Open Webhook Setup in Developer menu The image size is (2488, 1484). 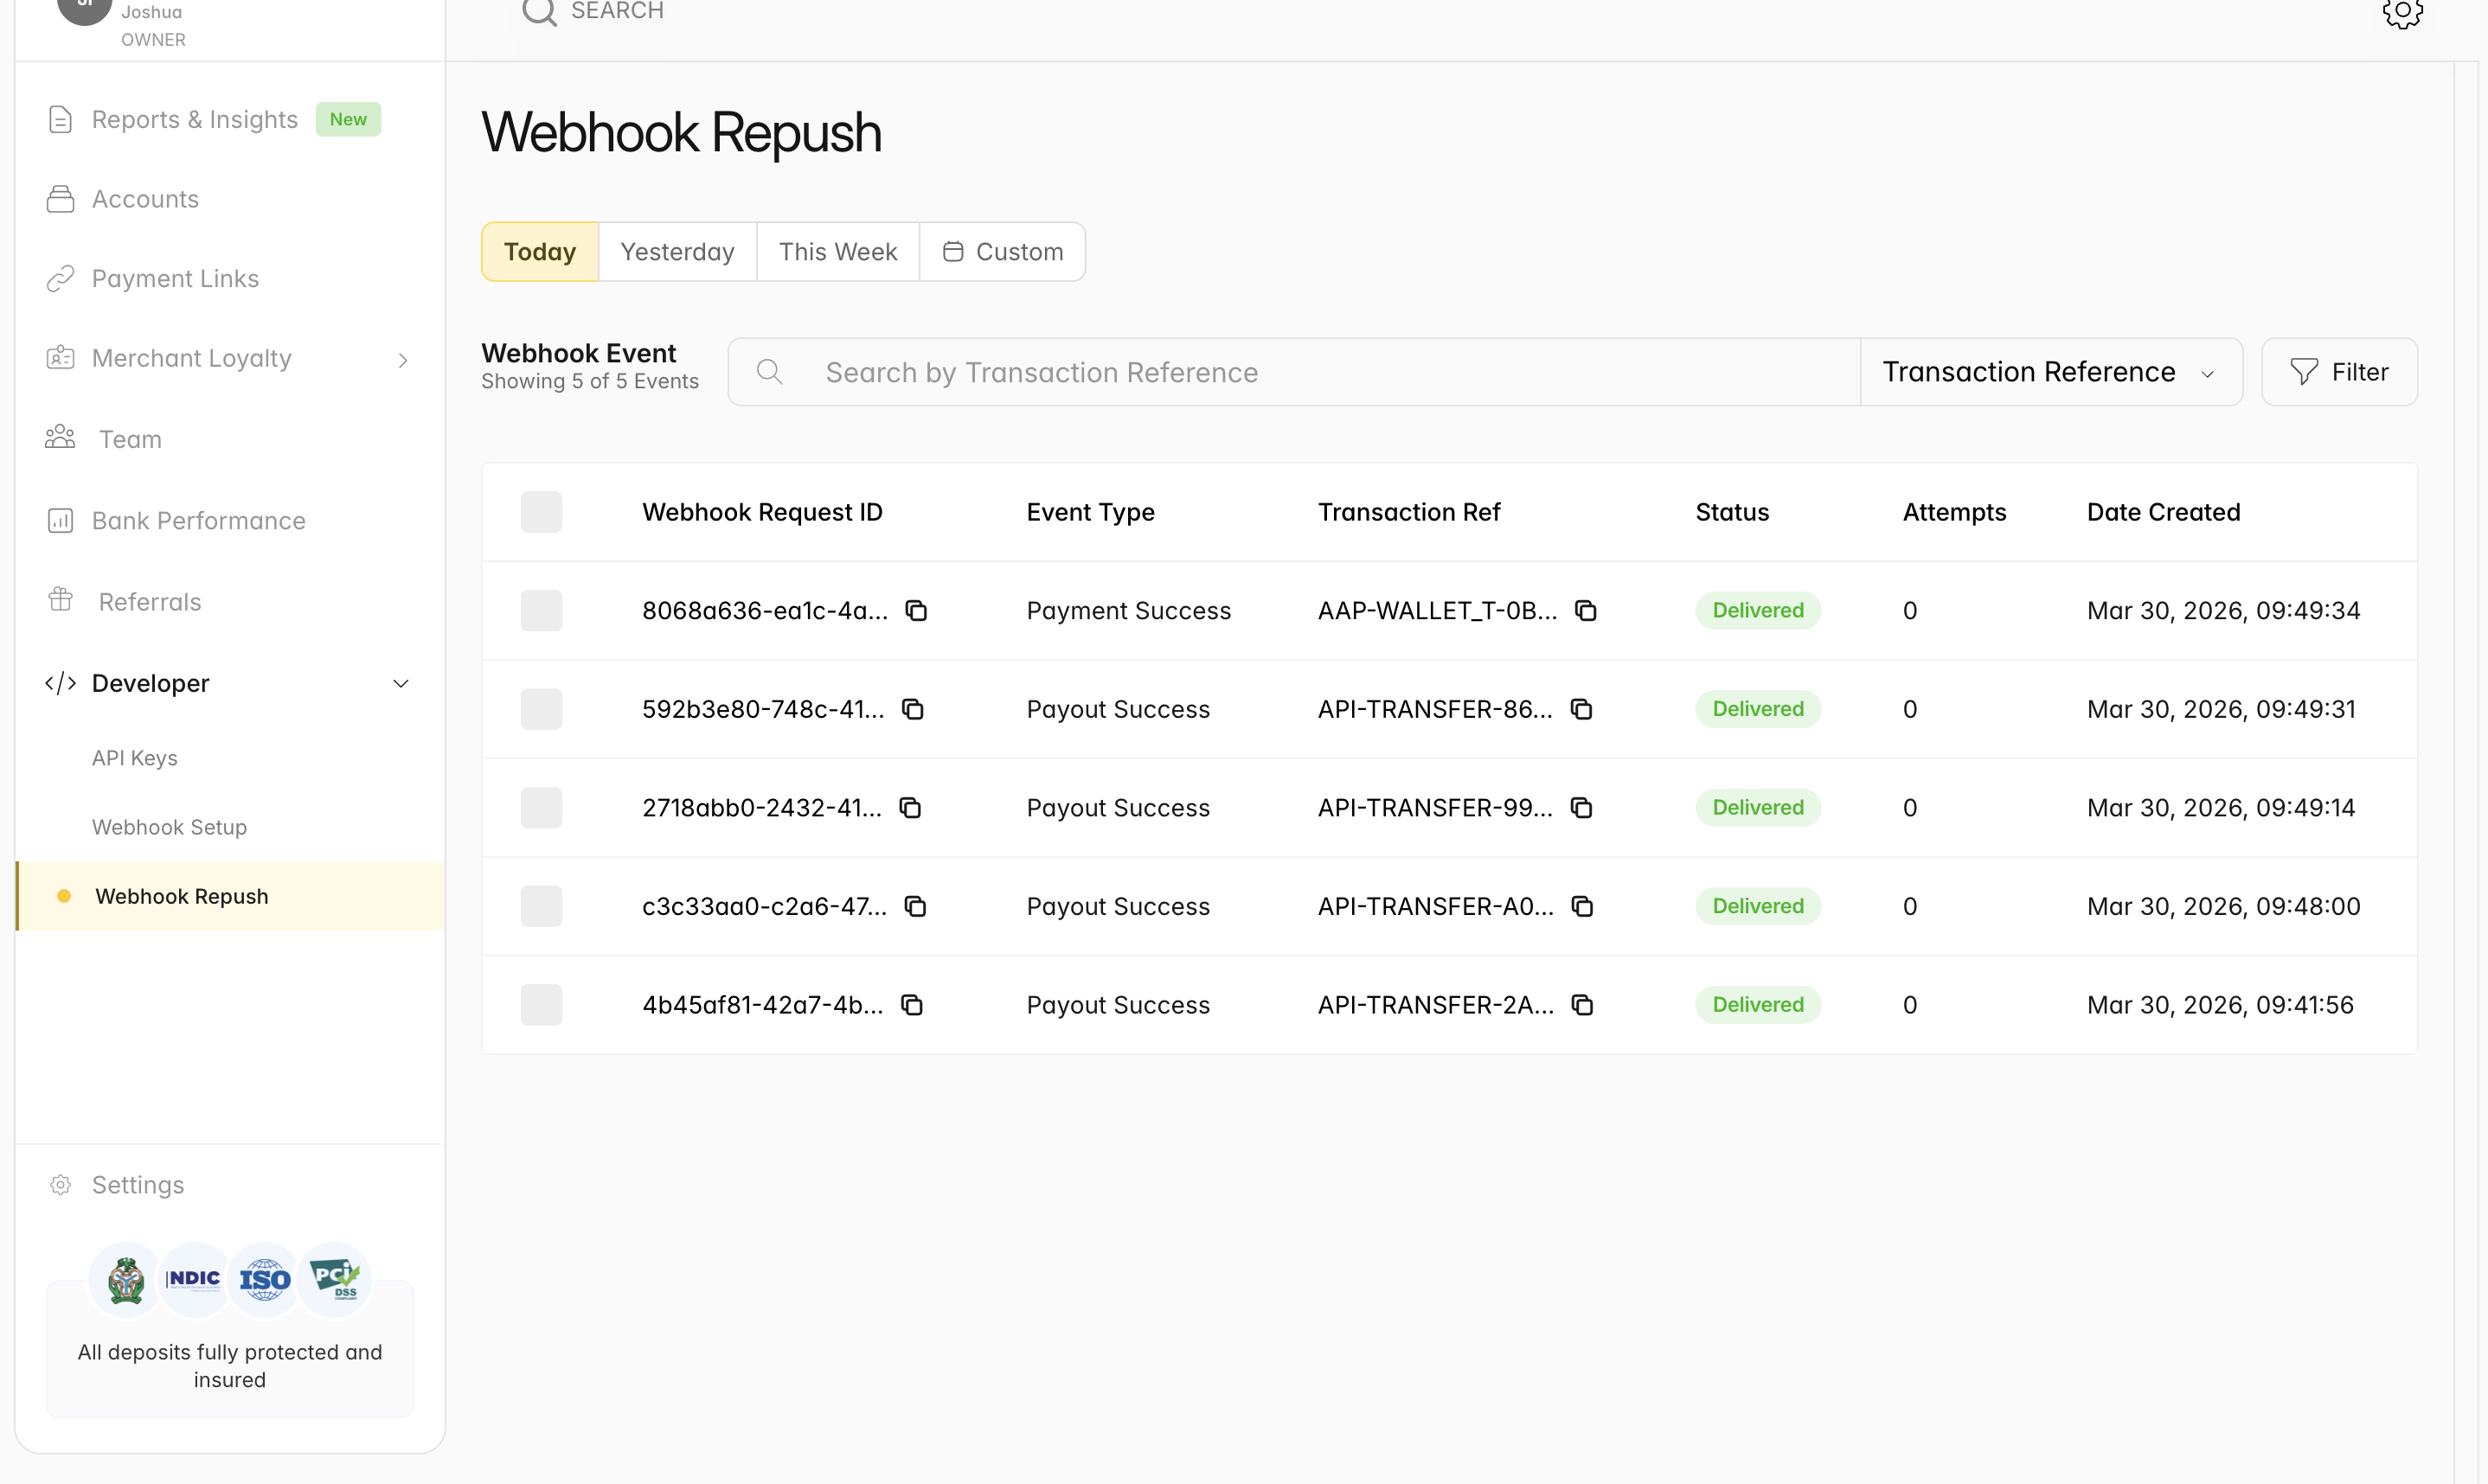pyautogui.click(x=169, y=827)
